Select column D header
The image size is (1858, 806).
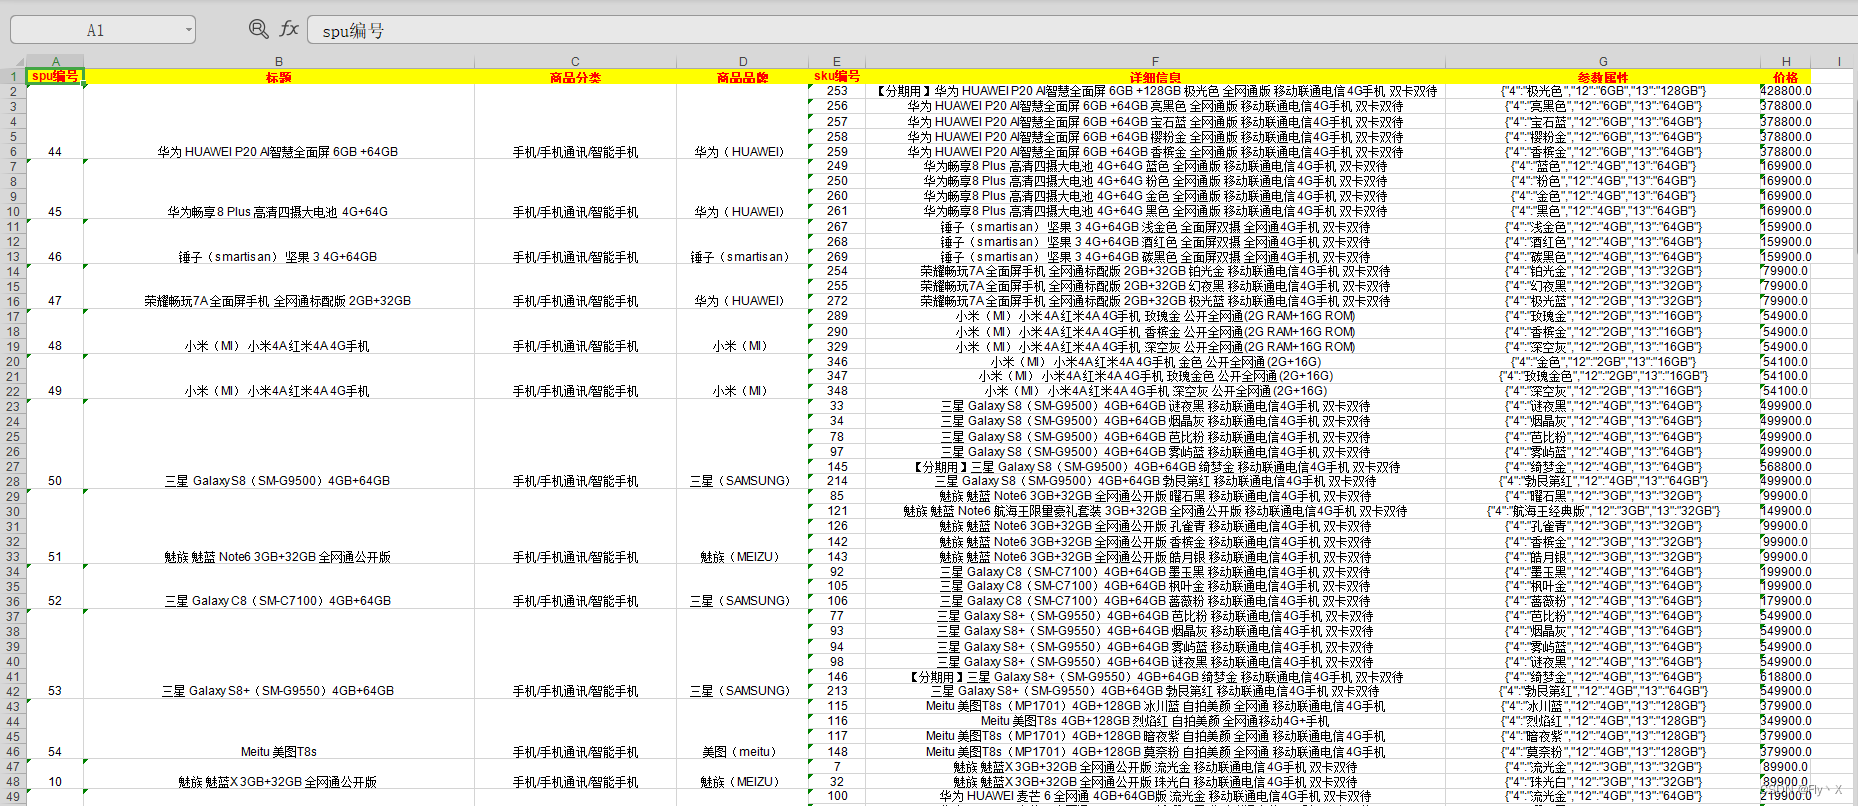tap(743, 61)
